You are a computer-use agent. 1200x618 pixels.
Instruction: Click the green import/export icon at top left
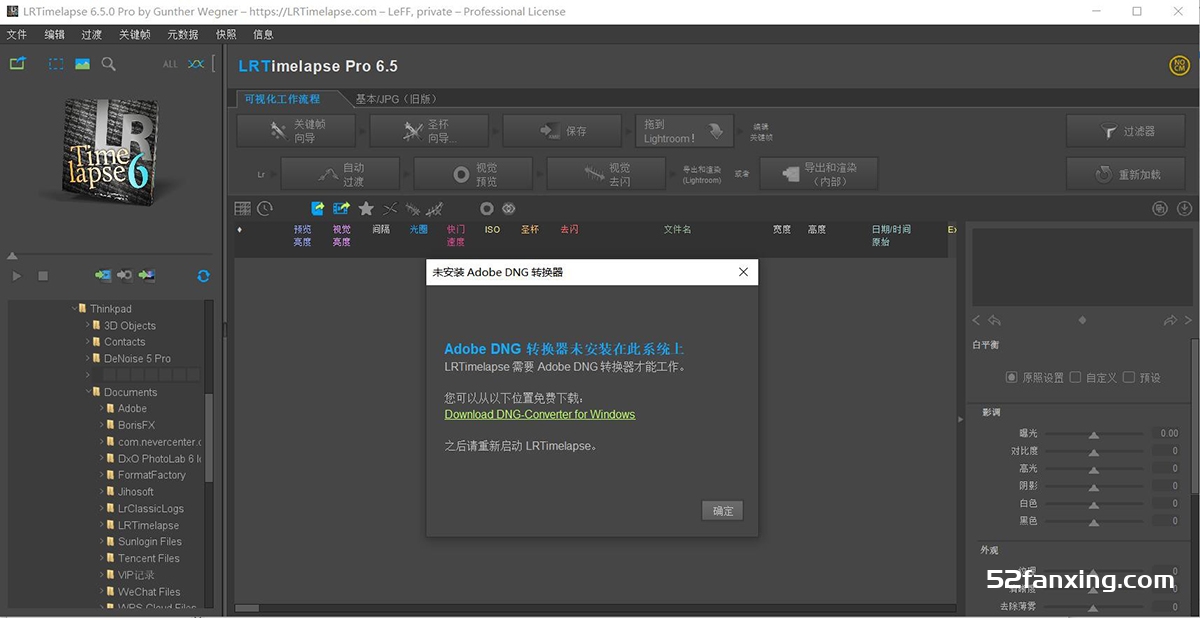[17, 63]
